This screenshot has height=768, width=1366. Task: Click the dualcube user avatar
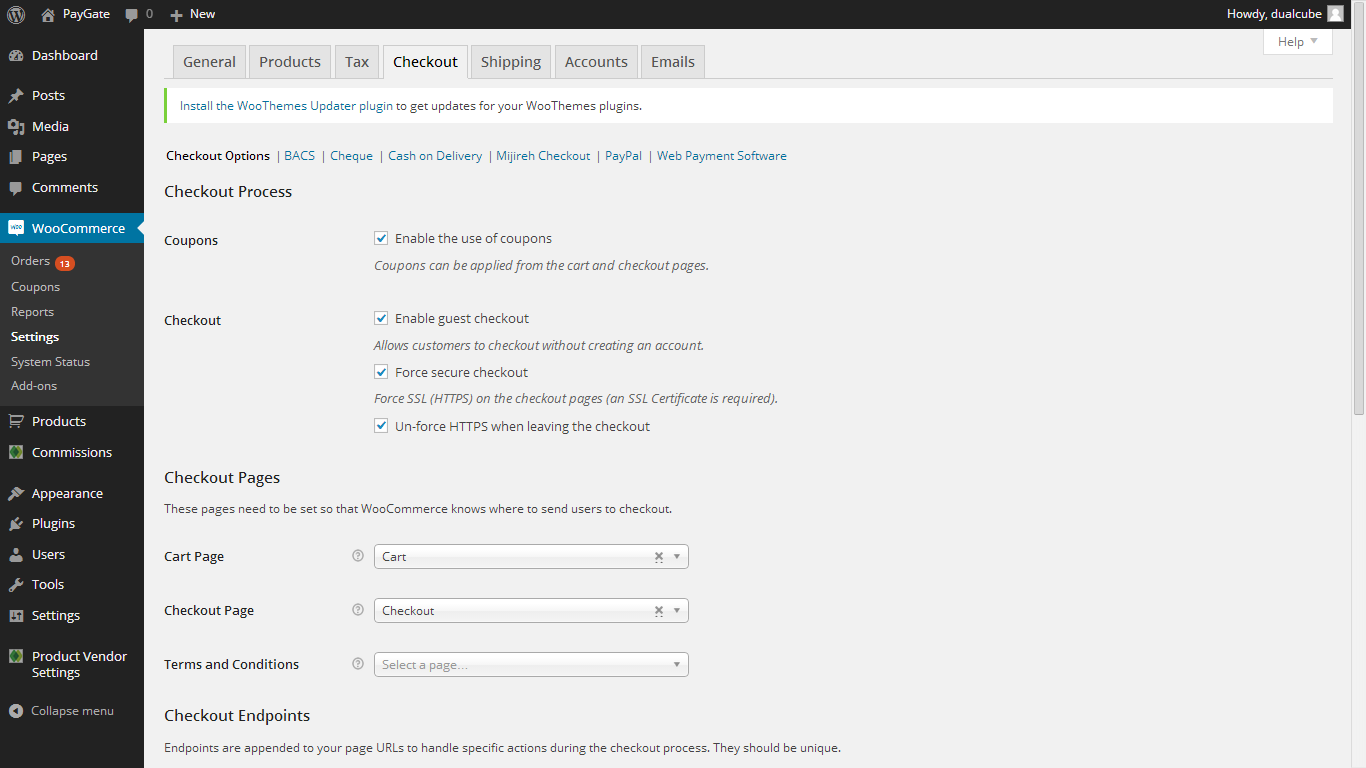tap(1335, 14)
